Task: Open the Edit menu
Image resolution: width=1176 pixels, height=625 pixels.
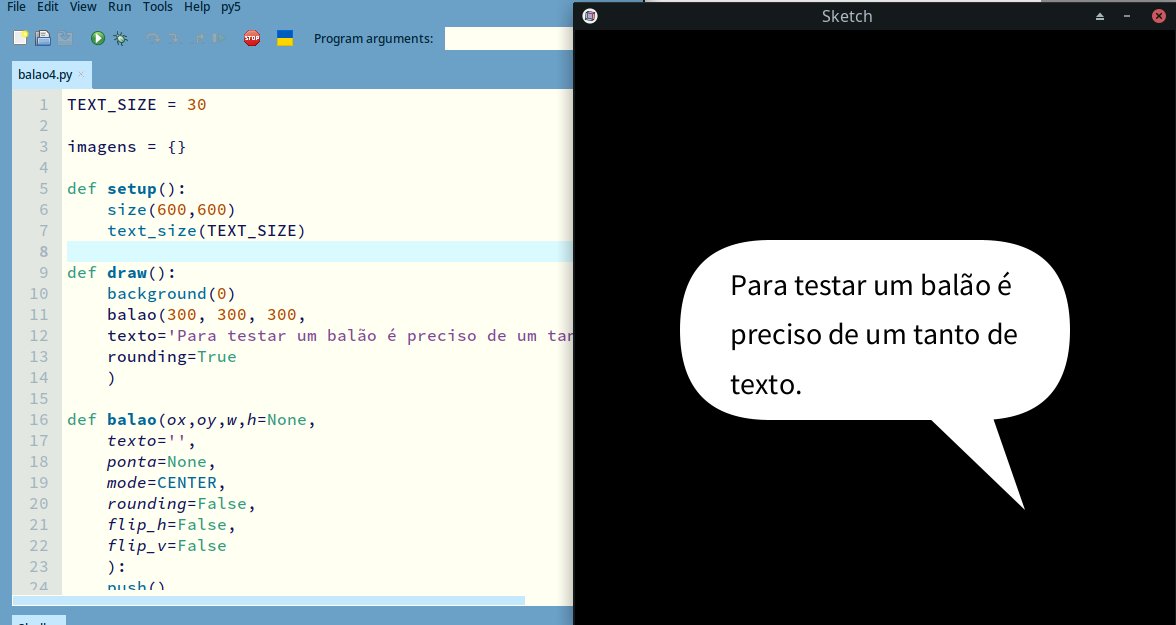Action: click(x=48, y=7)
